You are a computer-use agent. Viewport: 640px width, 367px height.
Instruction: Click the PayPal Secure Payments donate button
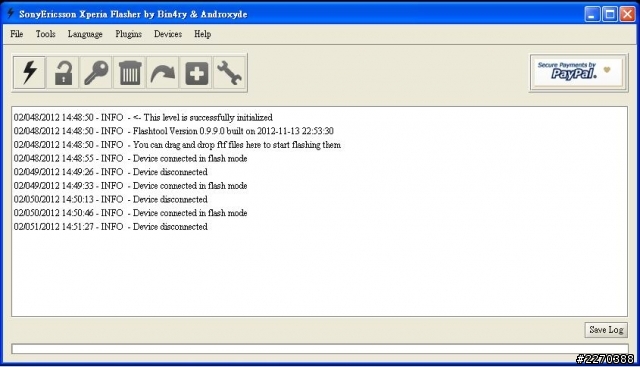(x=578, y=73)
